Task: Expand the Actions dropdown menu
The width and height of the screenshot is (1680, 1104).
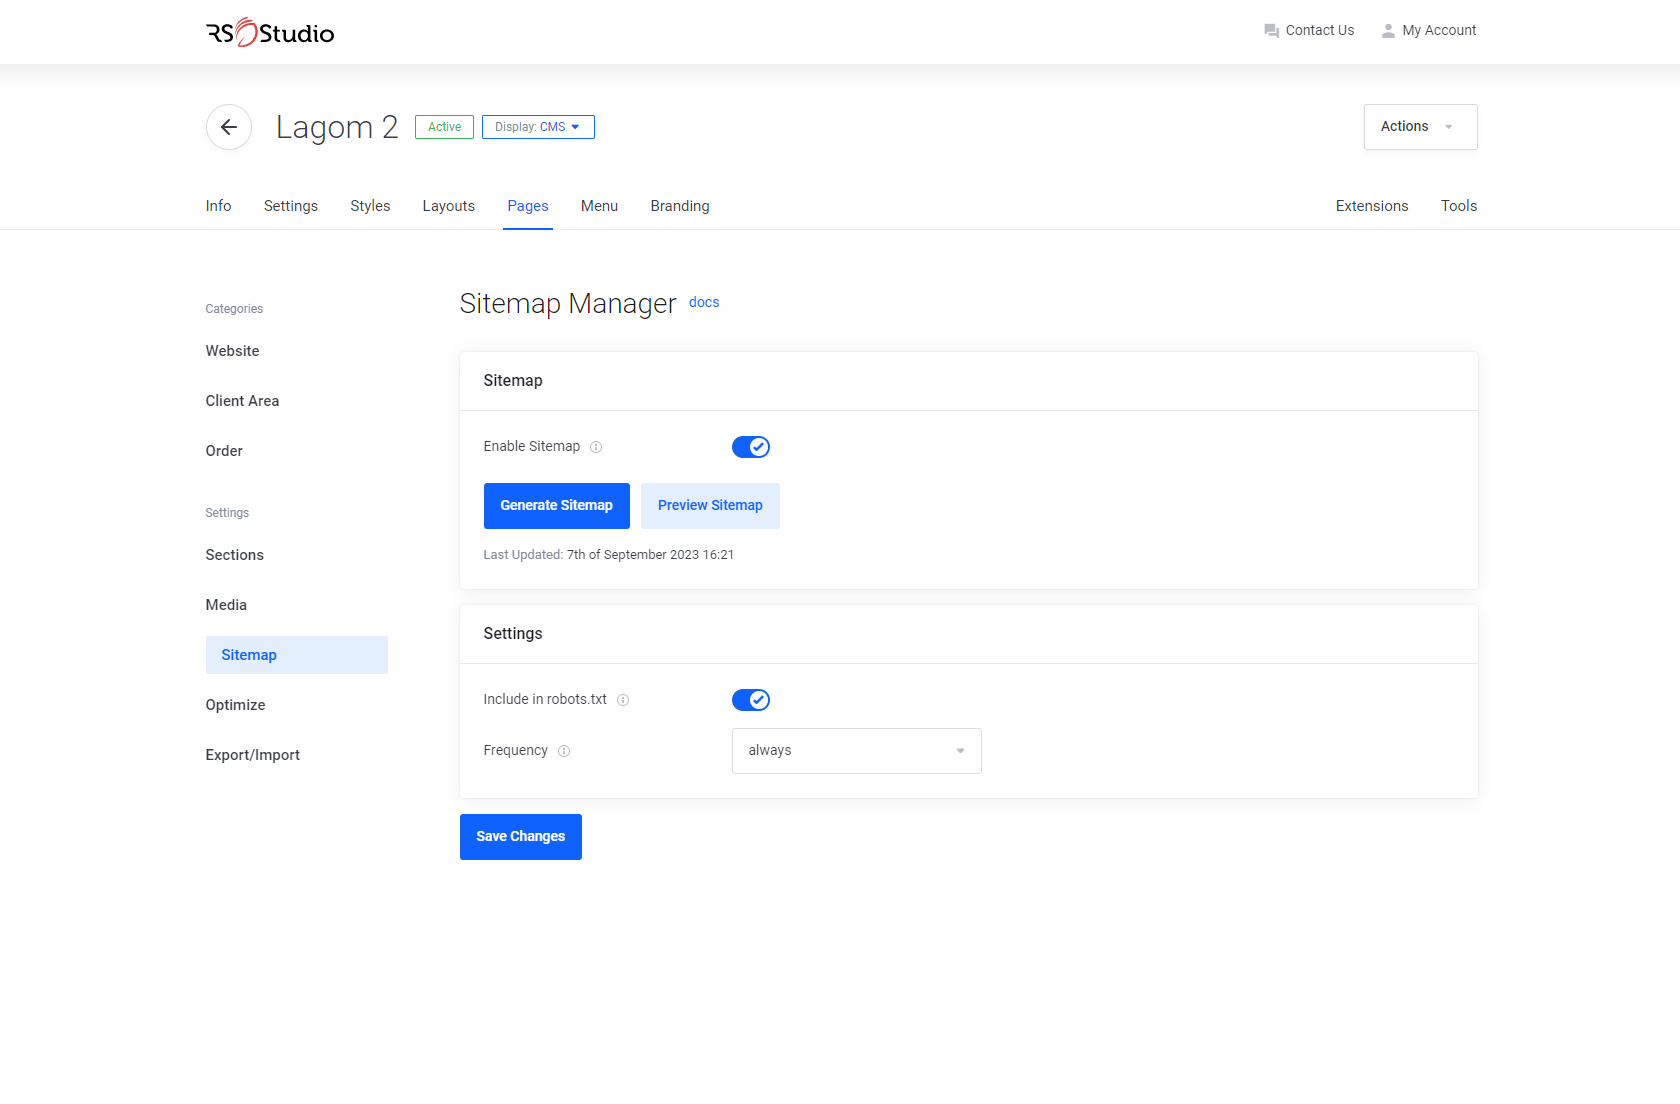Action: point(1420,127)
